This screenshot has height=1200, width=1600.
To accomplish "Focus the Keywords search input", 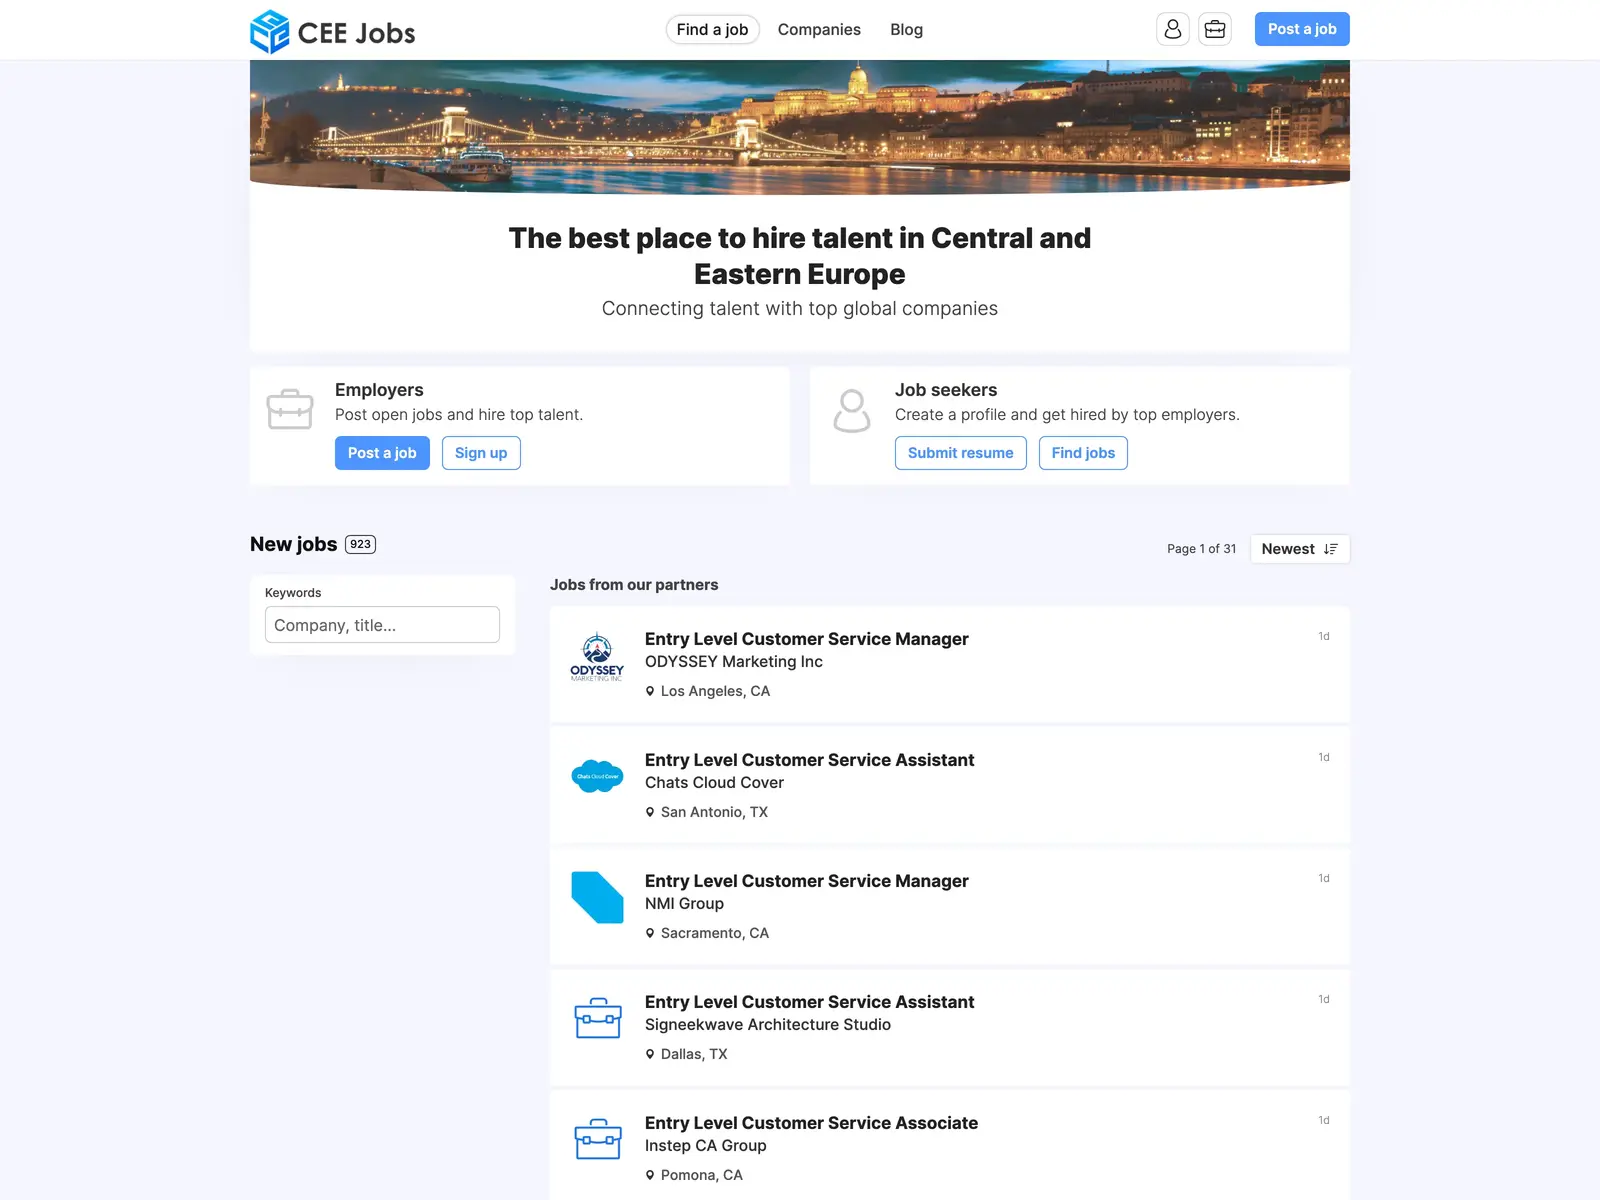I will point(382,625).
